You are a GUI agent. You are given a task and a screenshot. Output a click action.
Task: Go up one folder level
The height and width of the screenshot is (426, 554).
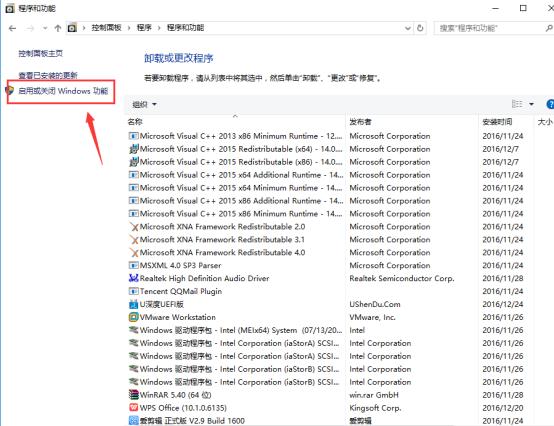coord(58,28)
